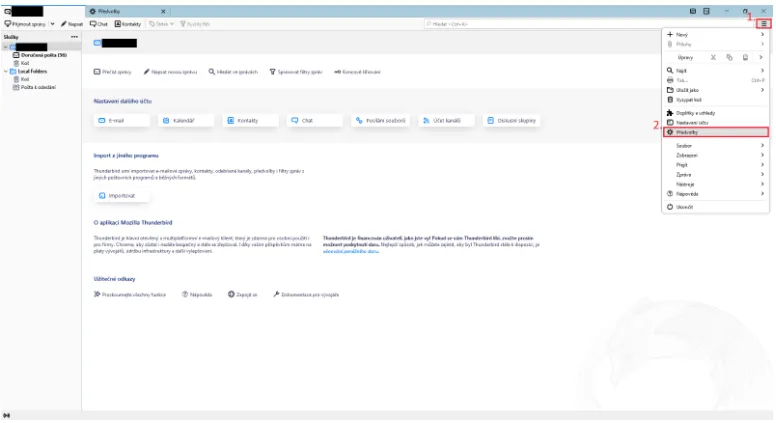Click the status bar connection icon

(6, 416)
